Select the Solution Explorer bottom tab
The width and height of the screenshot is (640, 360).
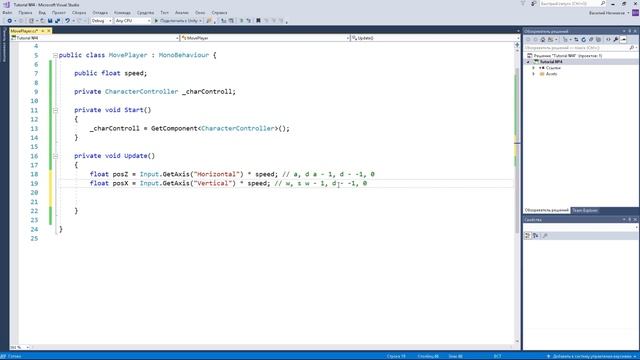point(547,210)
